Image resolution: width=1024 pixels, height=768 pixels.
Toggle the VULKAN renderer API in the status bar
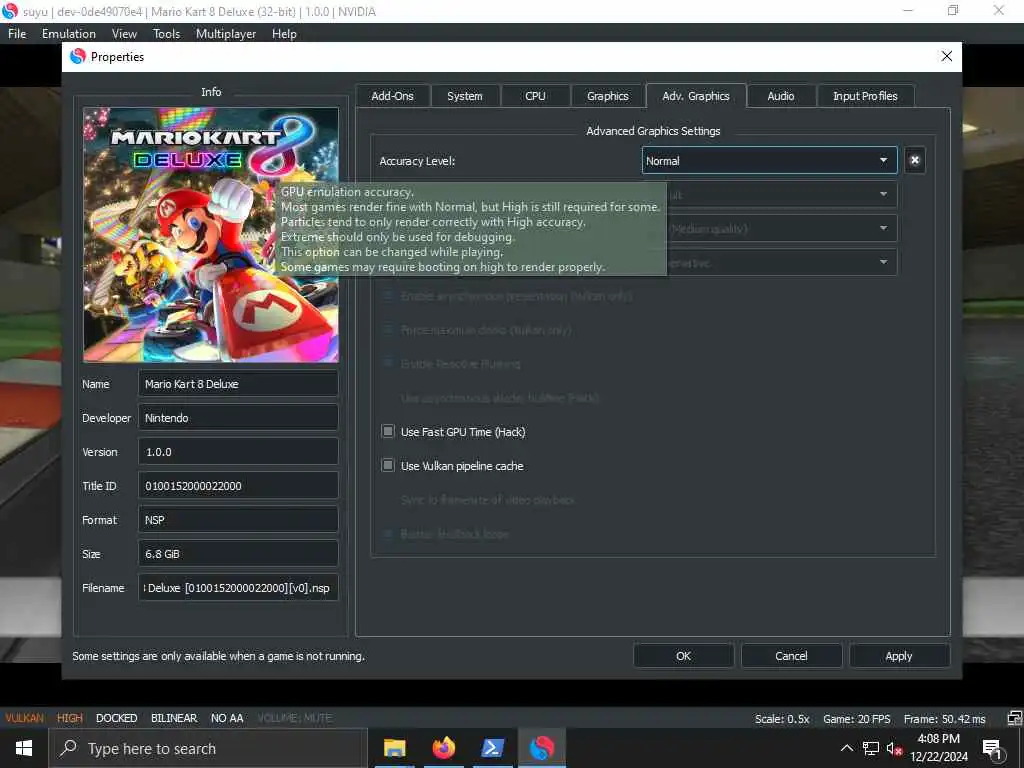pos(25,718)
